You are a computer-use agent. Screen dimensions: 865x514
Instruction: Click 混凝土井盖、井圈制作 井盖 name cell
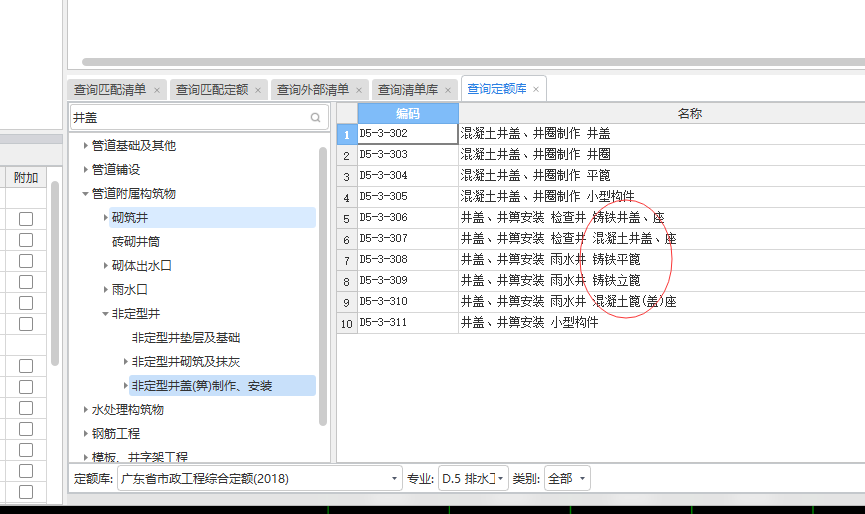(662, 133)
